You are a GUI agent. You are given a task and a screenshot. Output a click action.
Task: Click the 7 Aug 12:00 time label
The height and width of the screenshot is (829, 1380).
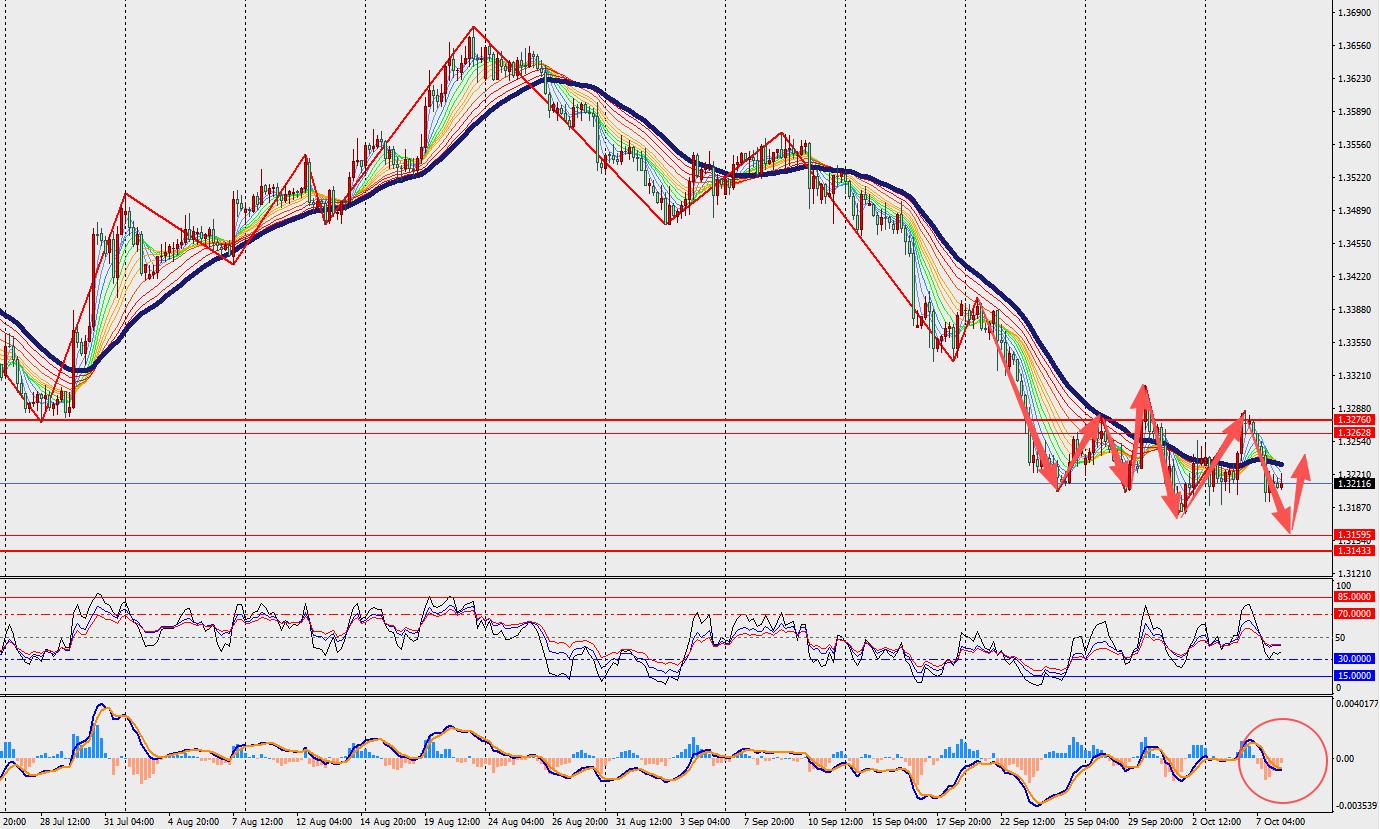point(256,821)
